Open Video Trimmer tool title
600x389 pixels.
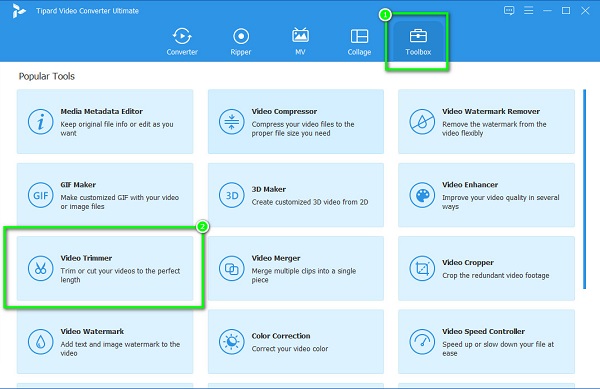coord(86,258)
